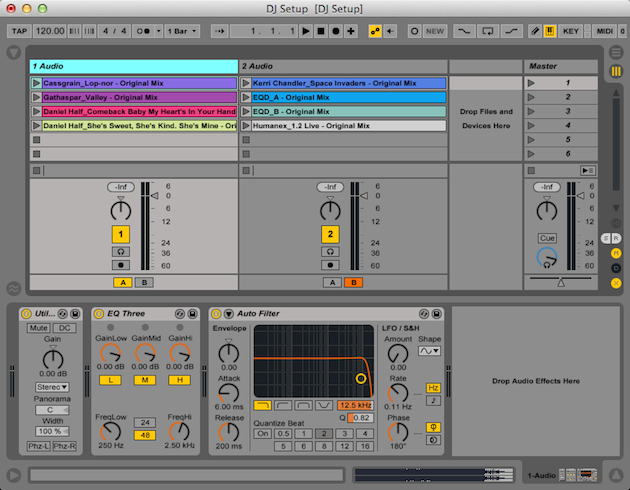Toggle the Loop switch in toolbar

click(x=488, y=31)
